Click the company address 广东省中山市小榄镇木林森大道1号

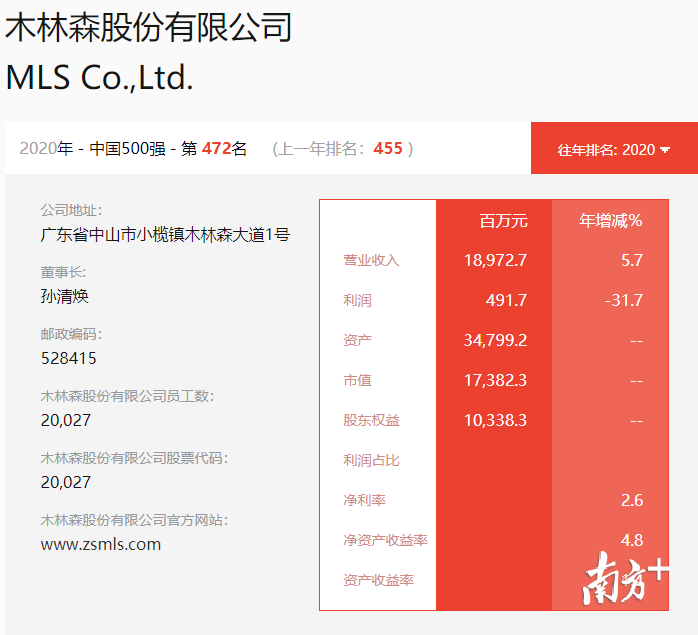click(165, 235)
